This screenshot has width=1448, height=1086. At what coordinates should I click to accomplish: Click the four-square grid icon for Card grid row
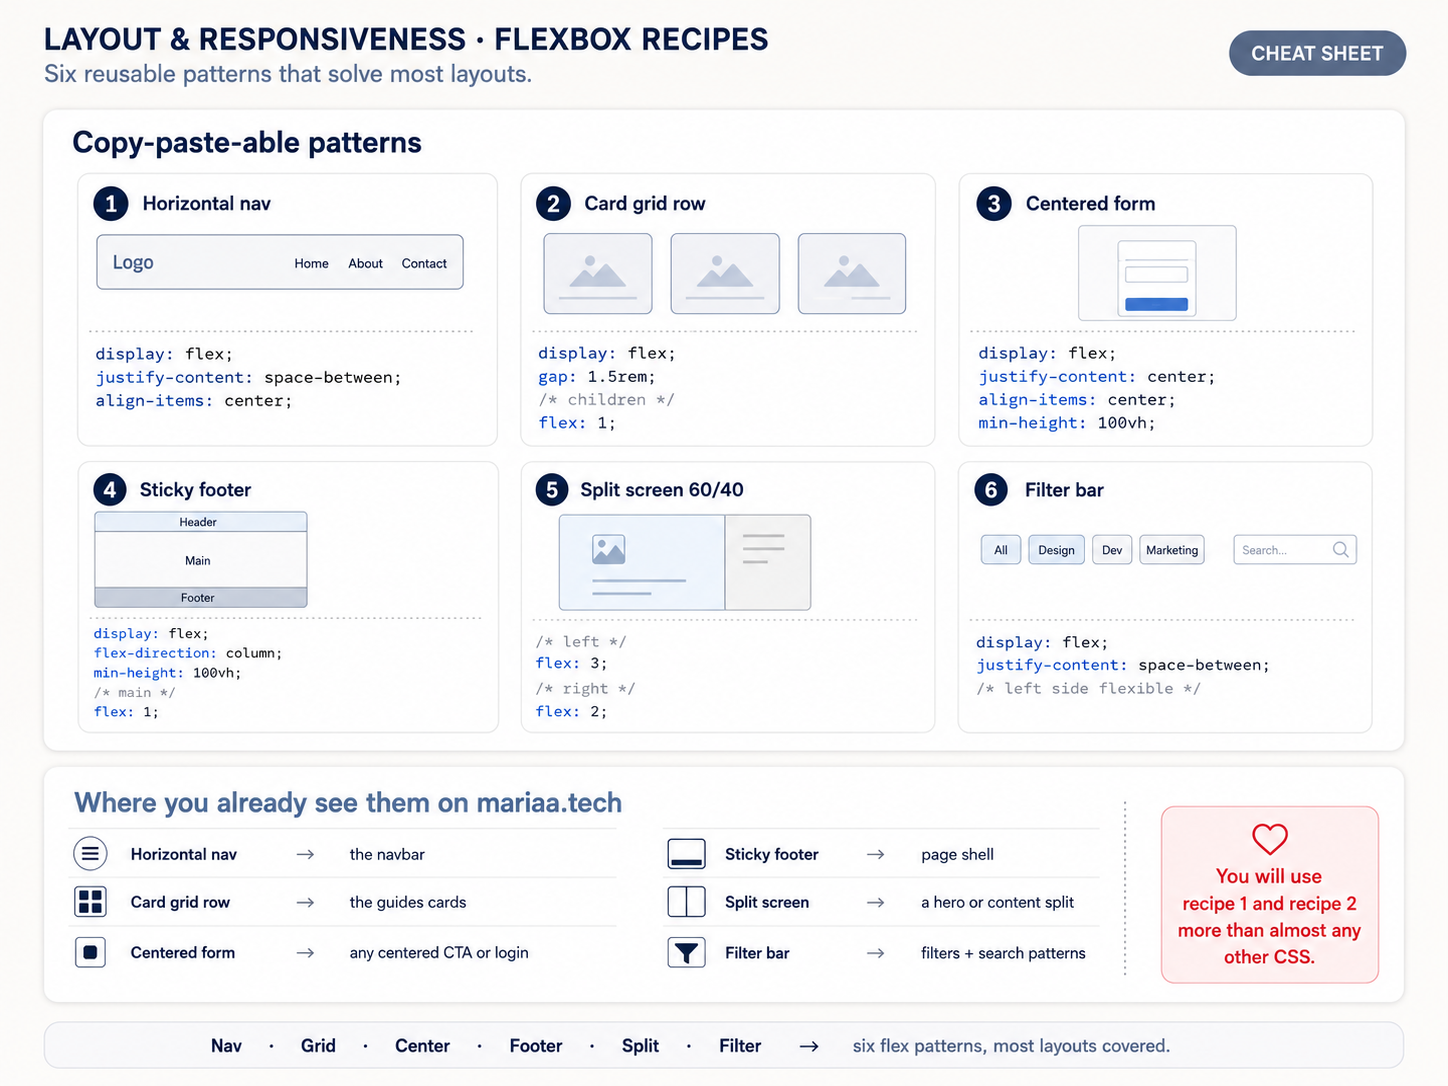90,902
